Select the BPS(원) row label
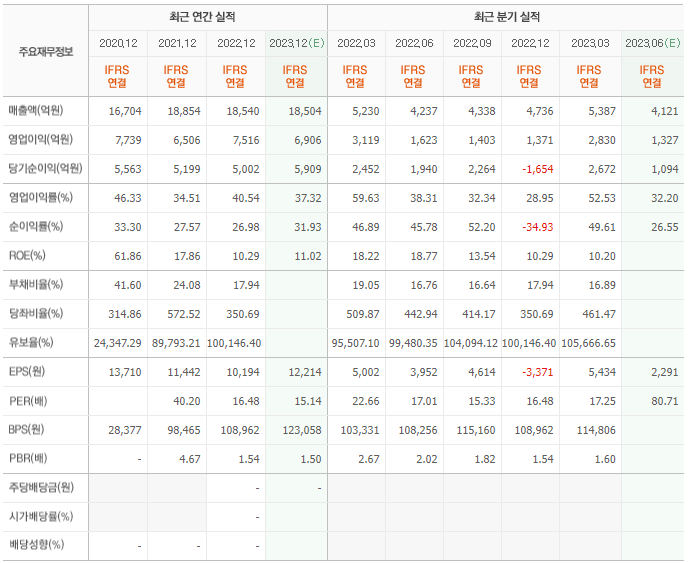Image resolution: width=691 pixels, height=563 pixels. pyautogui.click(x=26, y=430)
